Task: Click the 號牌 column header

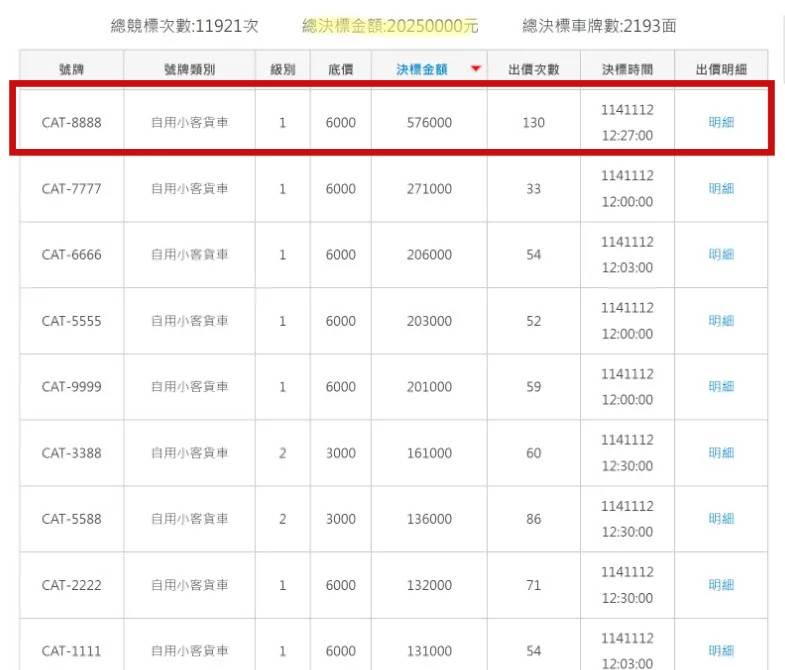Action: [71, 69]
